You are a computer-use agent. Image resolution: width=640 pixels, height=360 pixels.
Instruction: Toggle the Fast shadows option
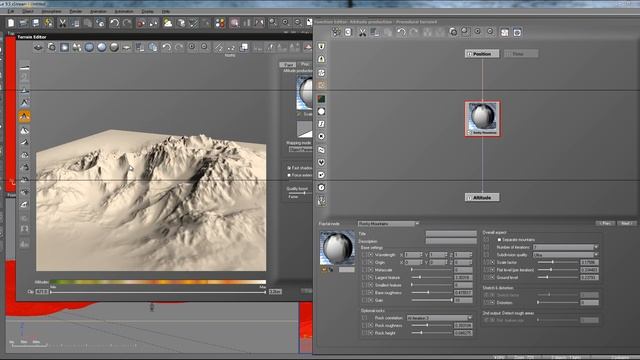pyautogui.click(x=289, y=168)
